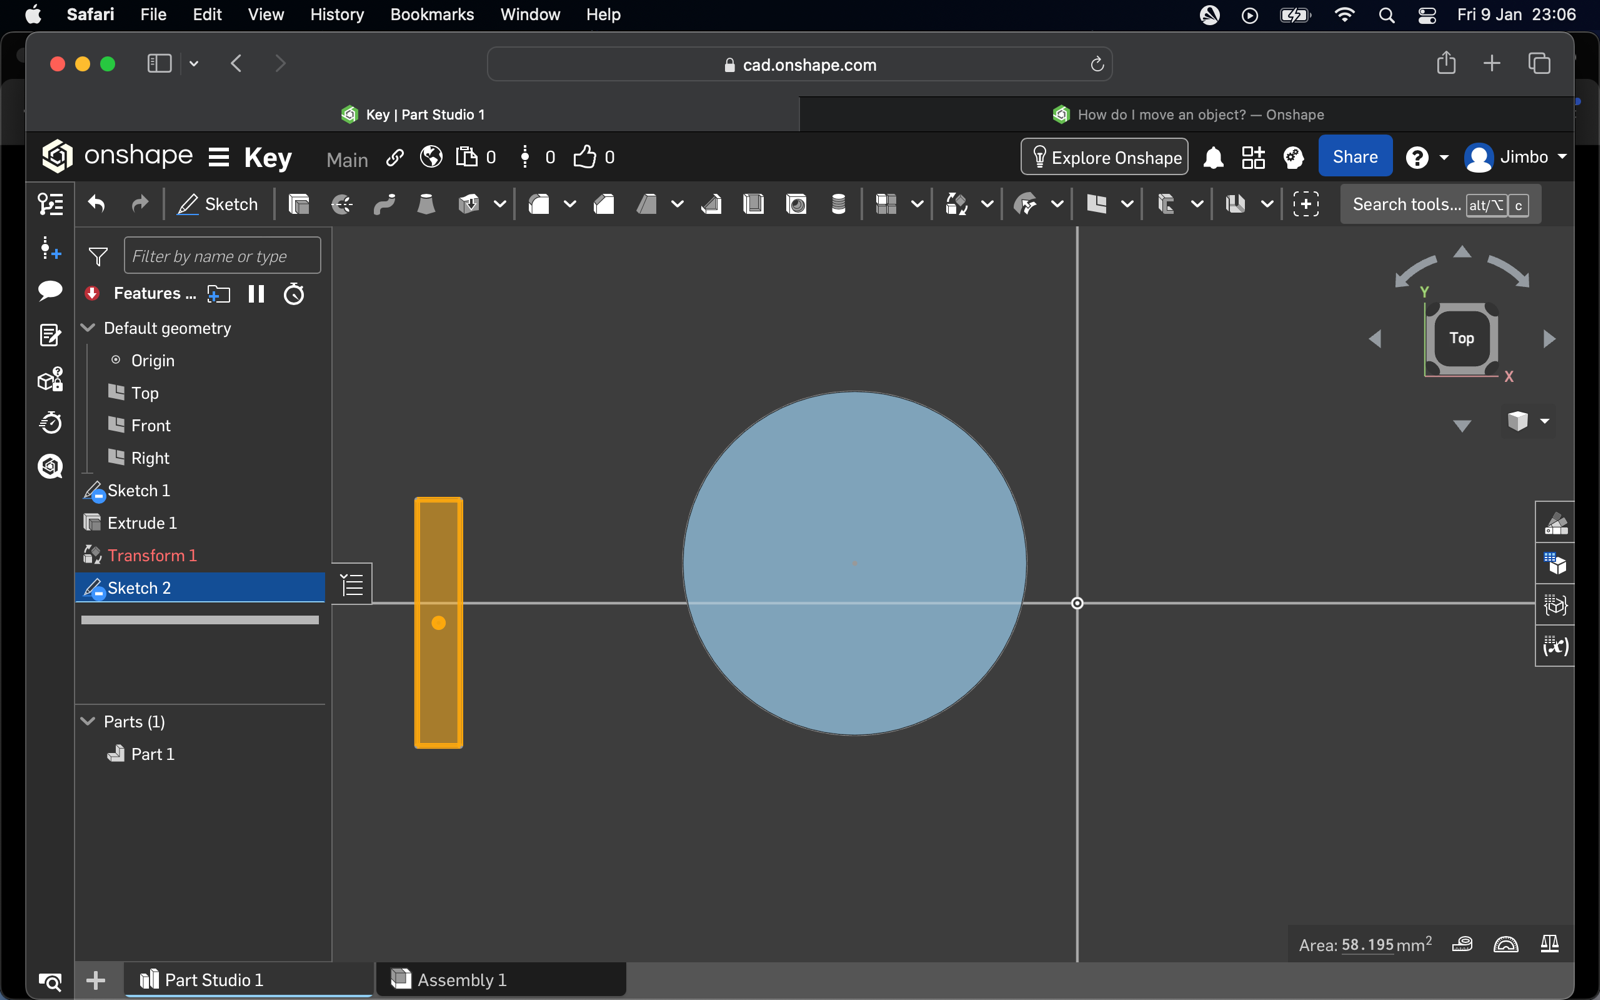Click the undo arrow

[97, 204]
